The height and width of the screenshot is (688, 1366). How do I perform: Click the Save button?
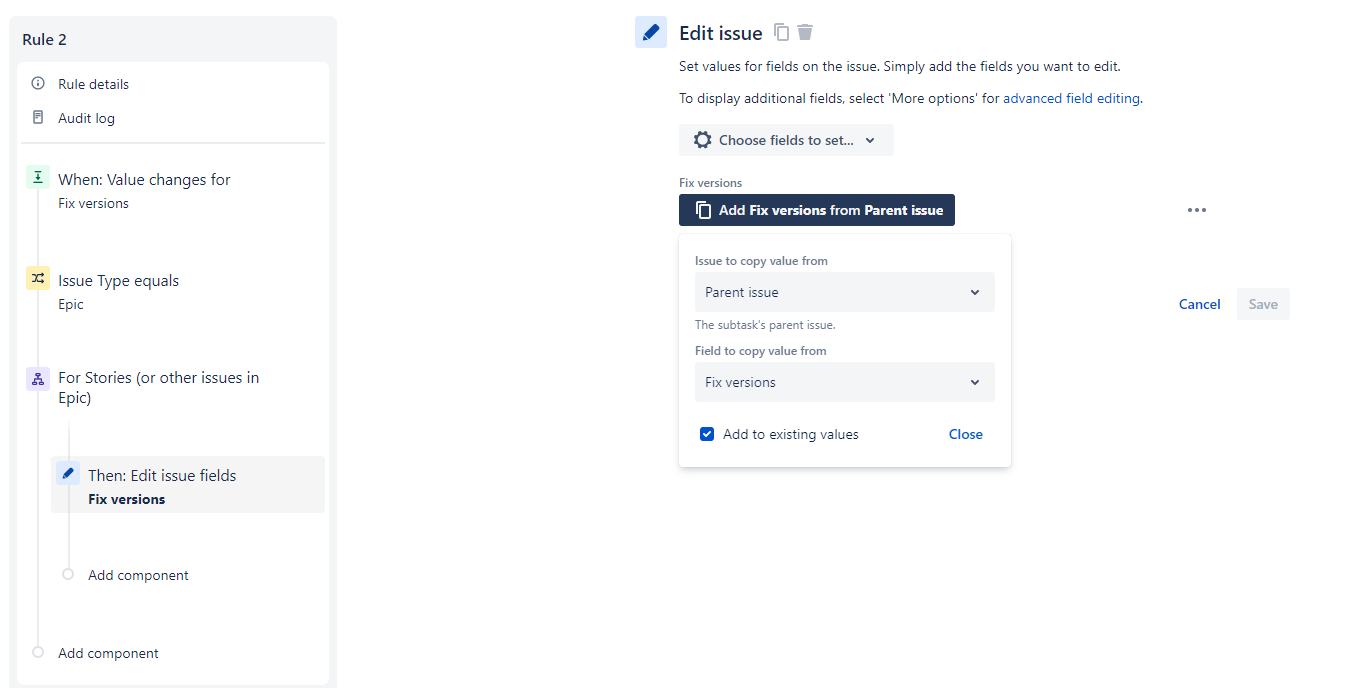(x=1263, y=304)
